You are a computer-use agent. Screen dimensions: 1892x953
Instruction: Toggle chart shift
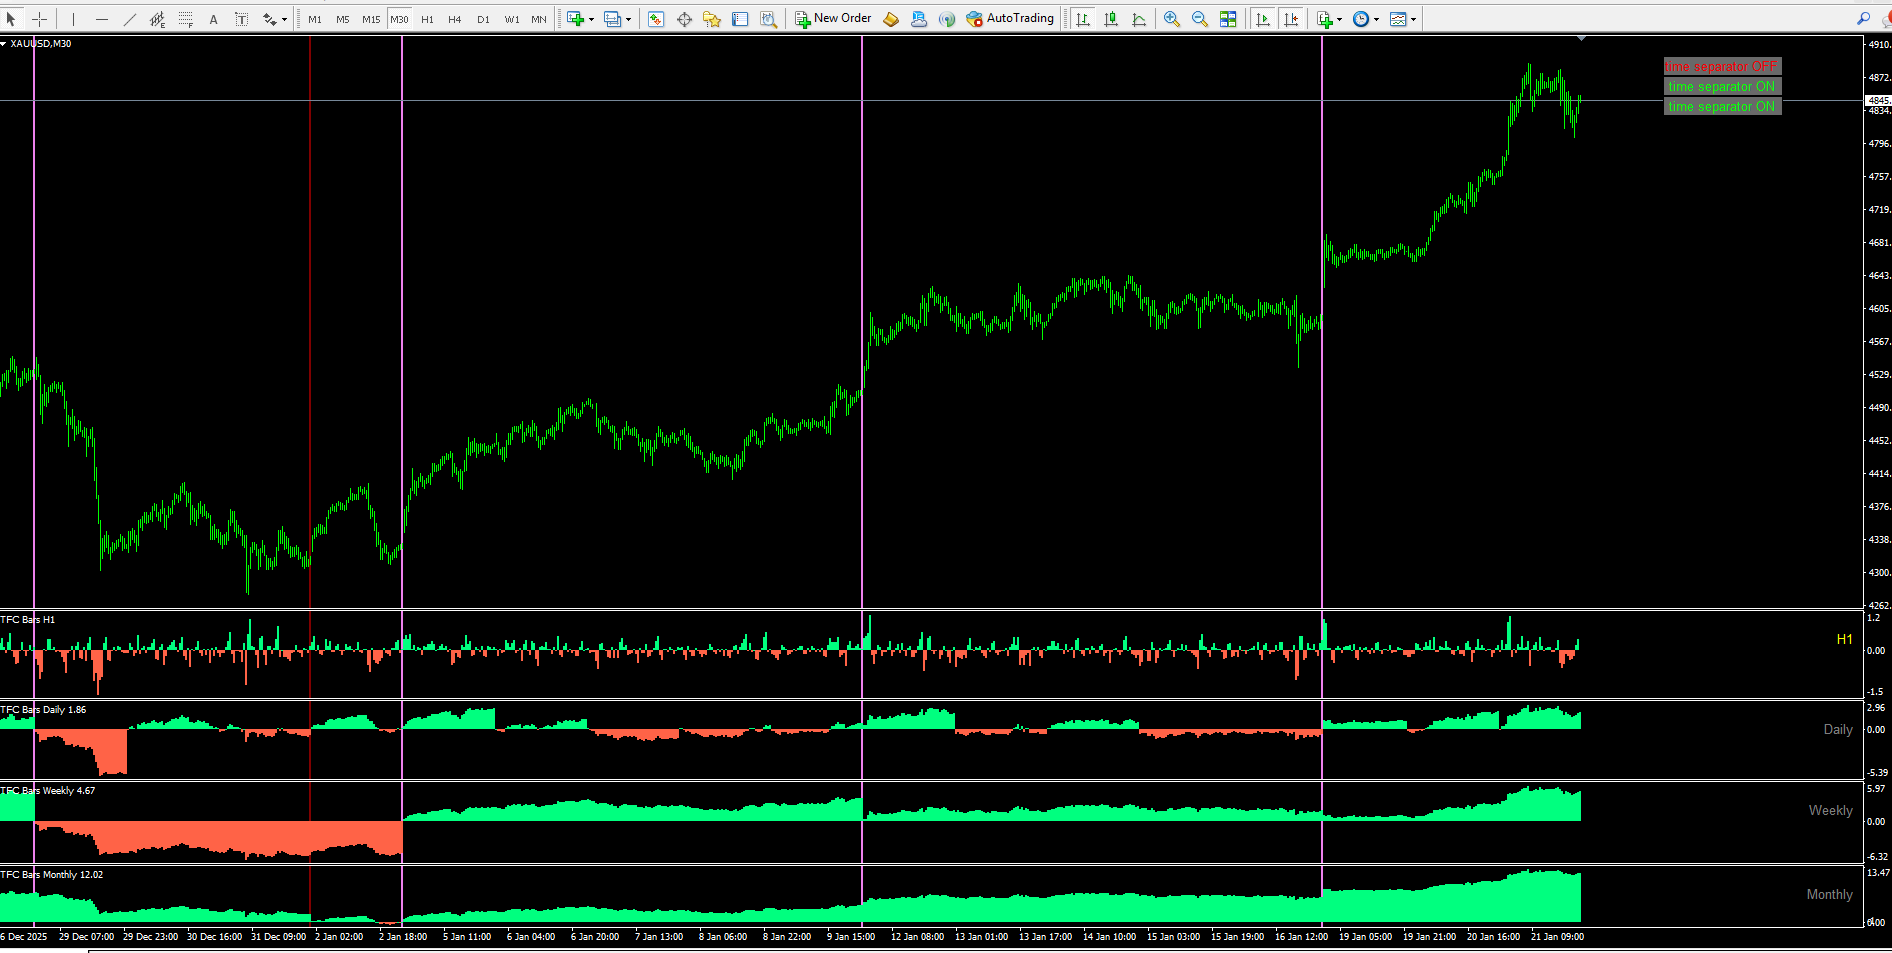coord(1291,19)
